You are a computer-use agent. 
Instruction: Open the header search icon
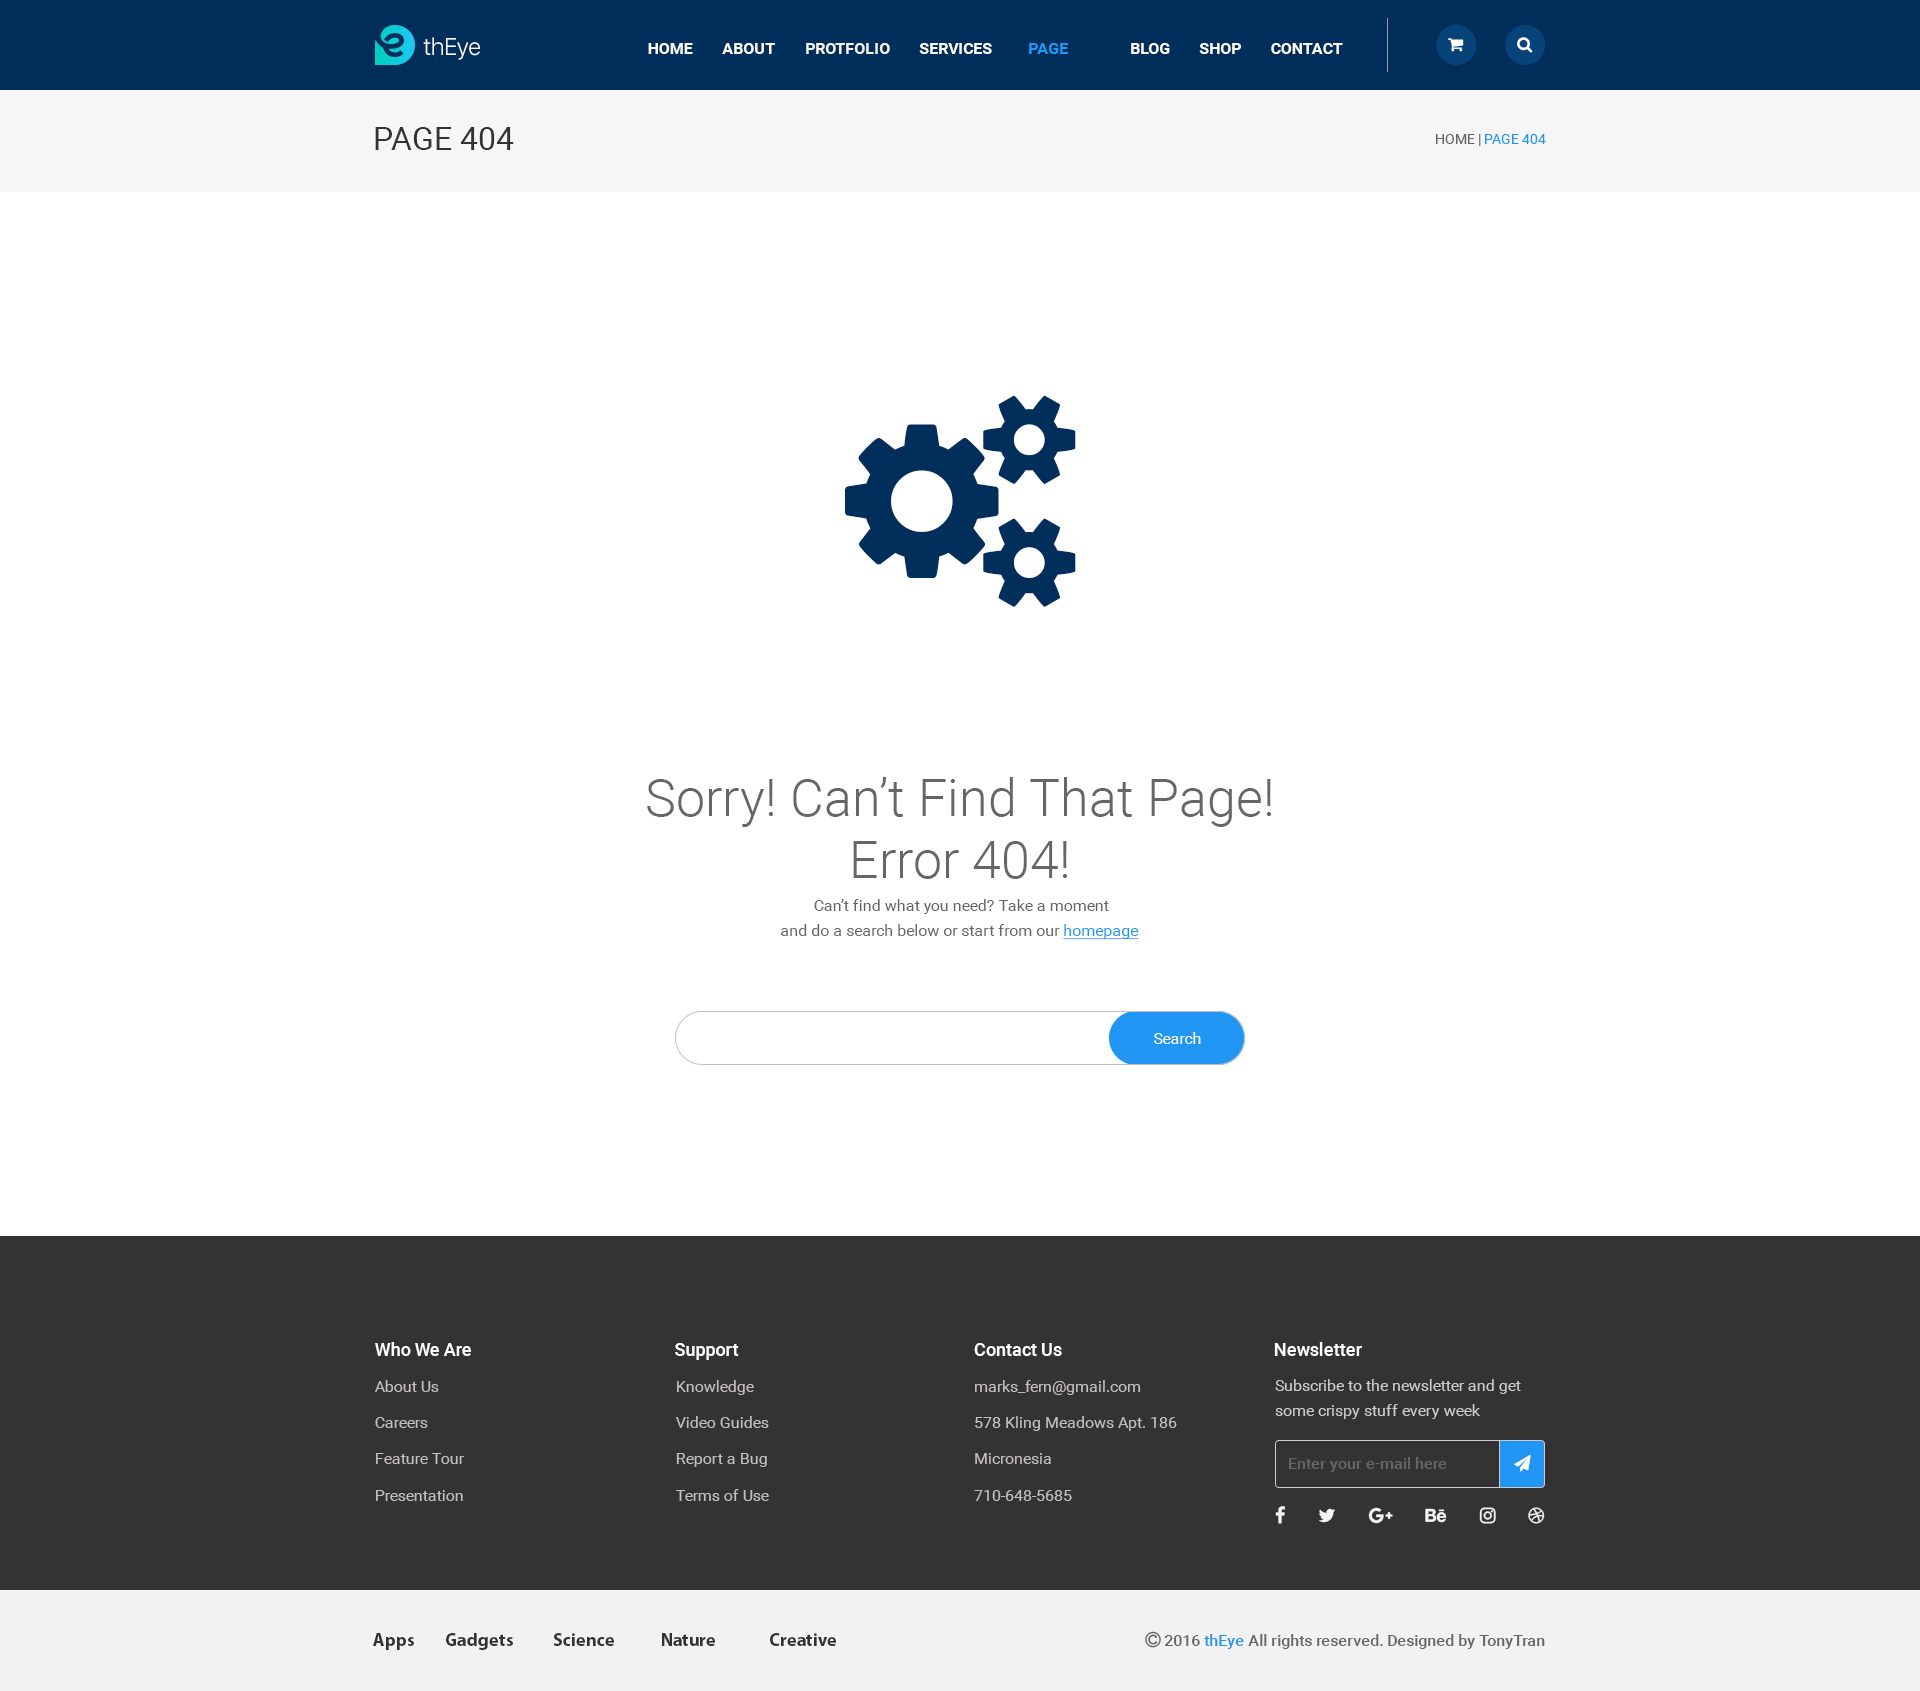tap(1524, 45)
